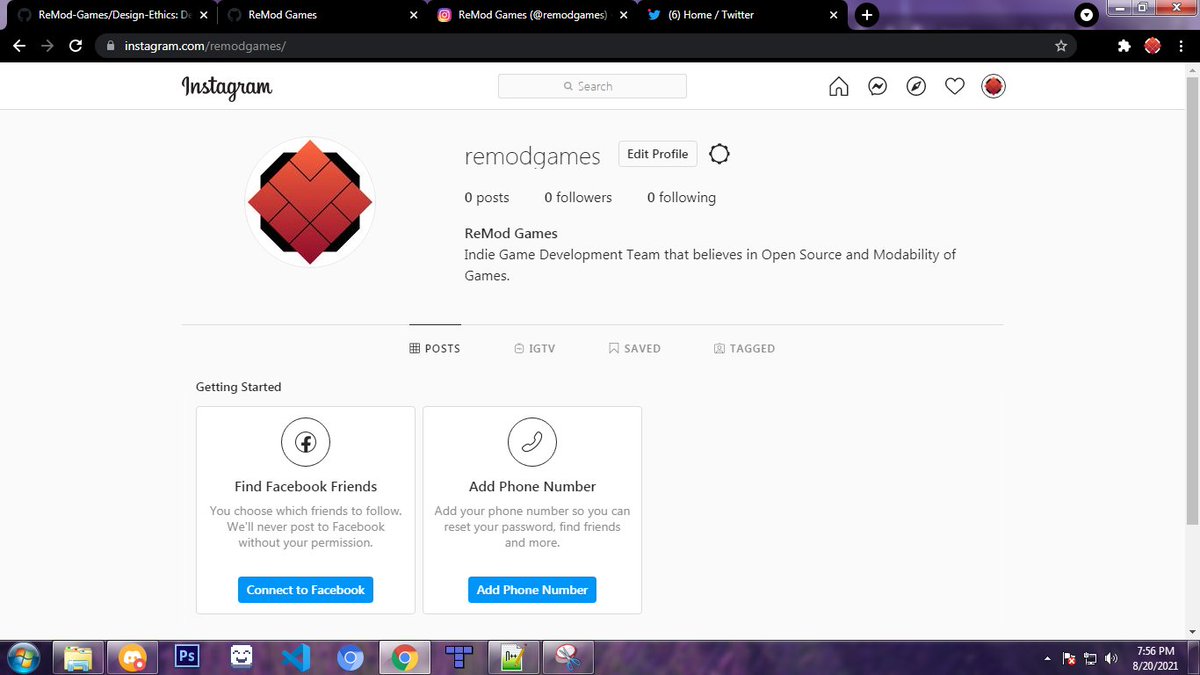This screenshot has width=1200, height=675.
Task: Click the red extension icon in toolbar
Action: (1152, 46)
